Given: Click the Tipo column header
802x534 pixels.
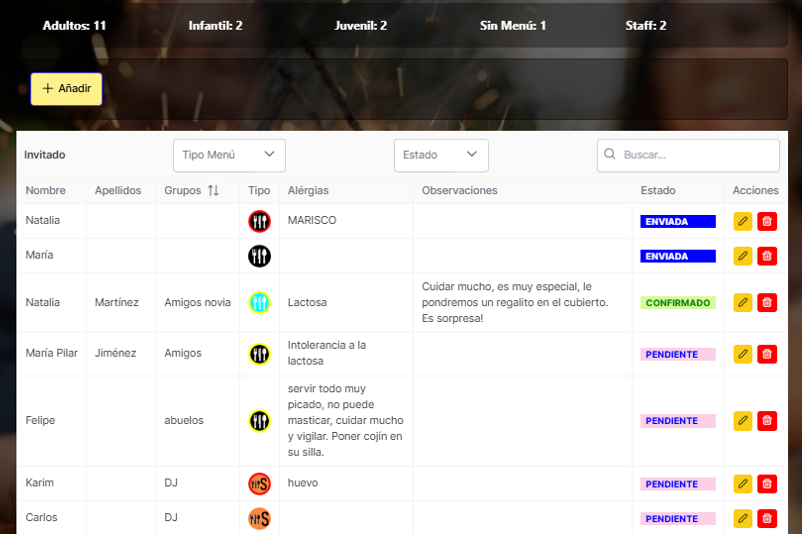Looking at the screenshot, I should tap(259, 190).
